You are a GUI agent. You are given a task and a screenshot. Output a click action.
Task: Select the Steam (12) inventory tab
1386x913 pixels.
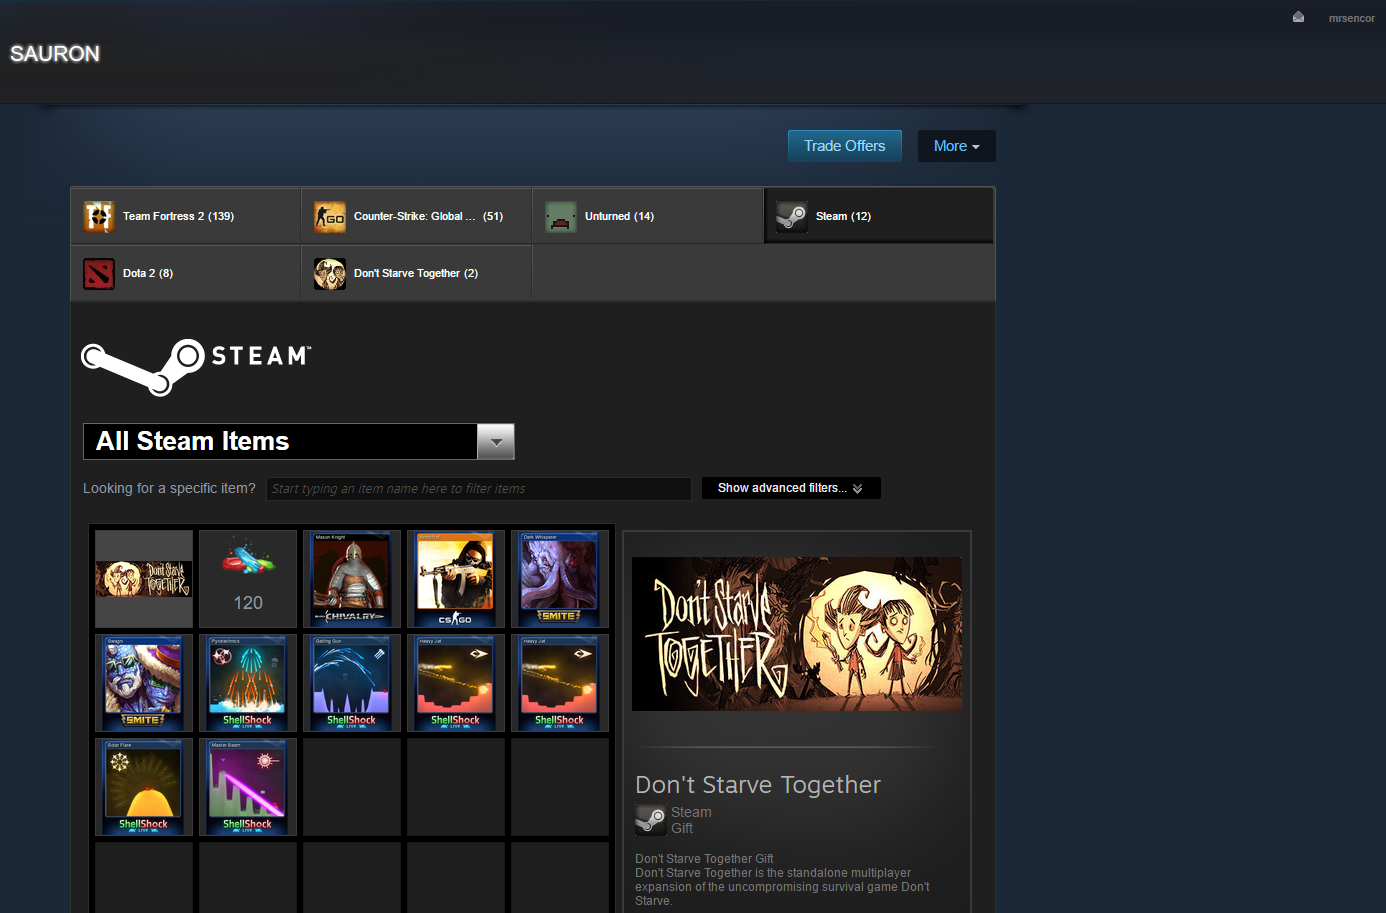[879, 216]
